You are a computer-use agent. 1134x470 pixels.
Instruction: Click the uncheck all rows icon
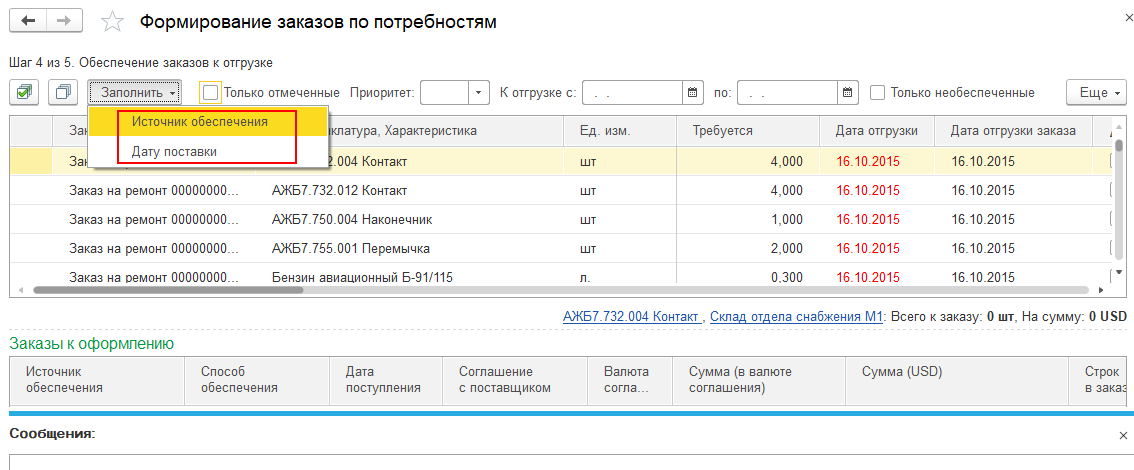[63, 93]
